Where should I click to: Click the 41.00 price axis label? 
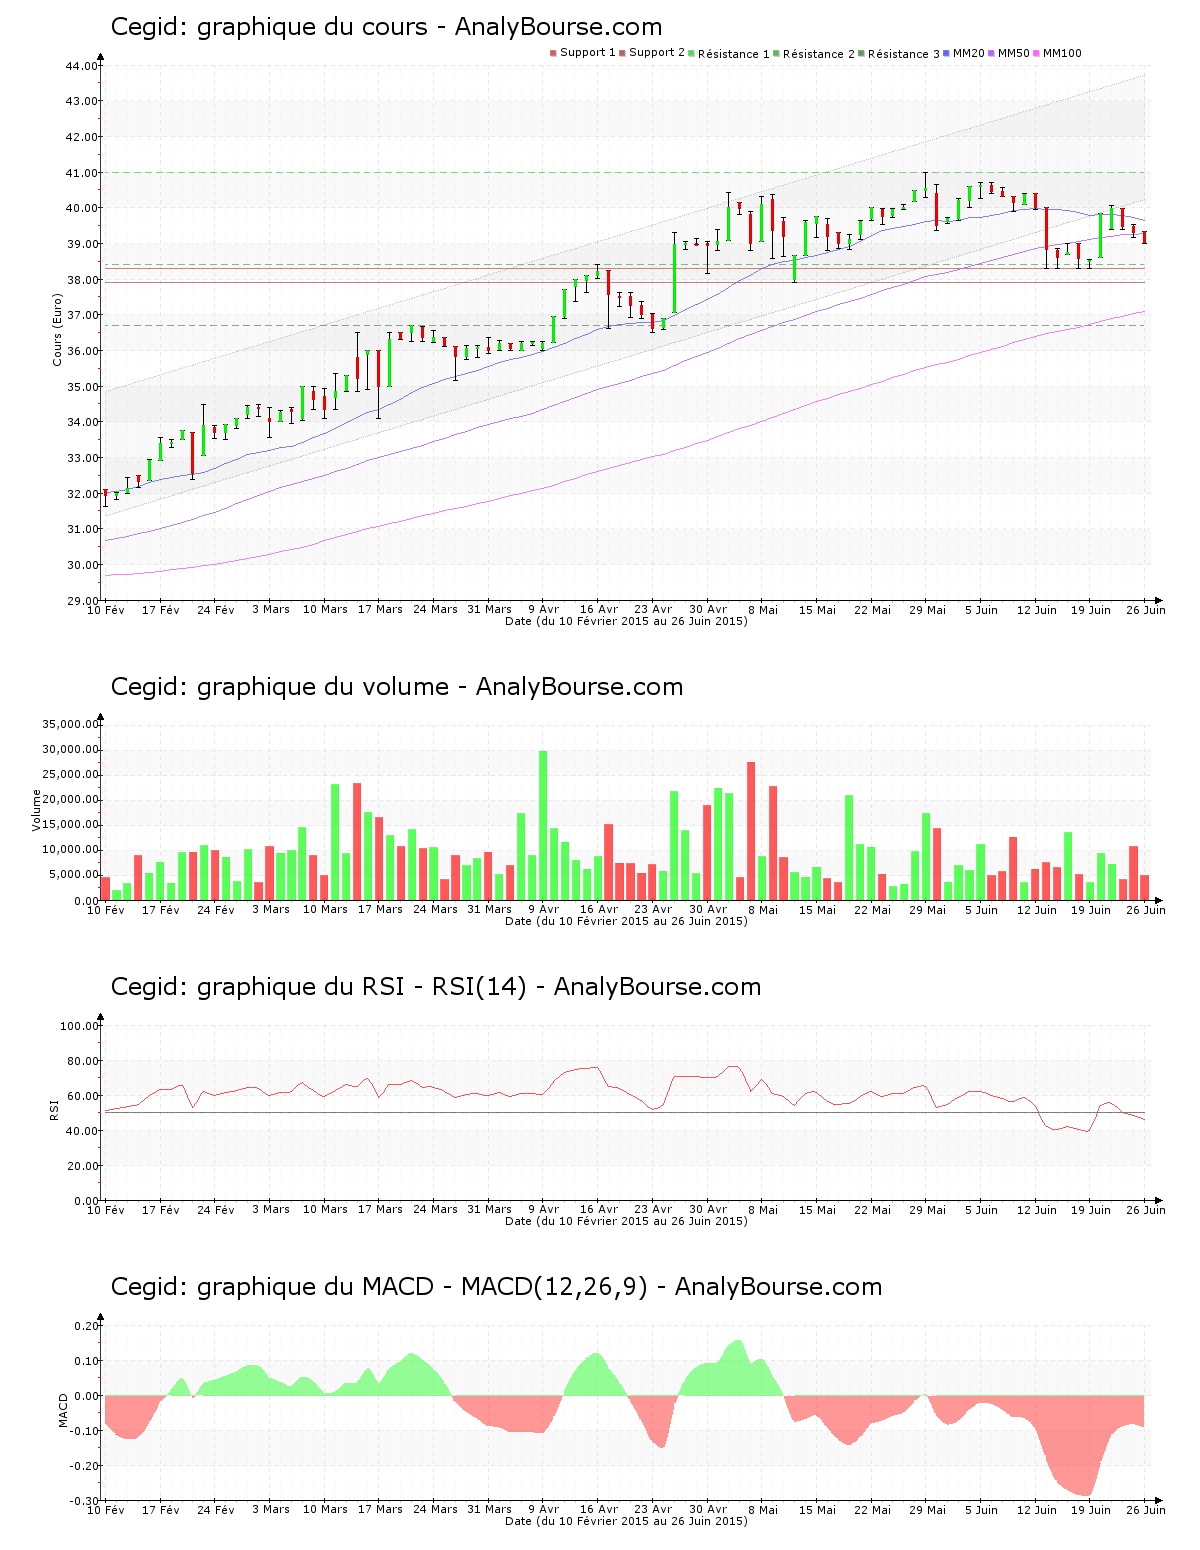[x=81, y=173]
